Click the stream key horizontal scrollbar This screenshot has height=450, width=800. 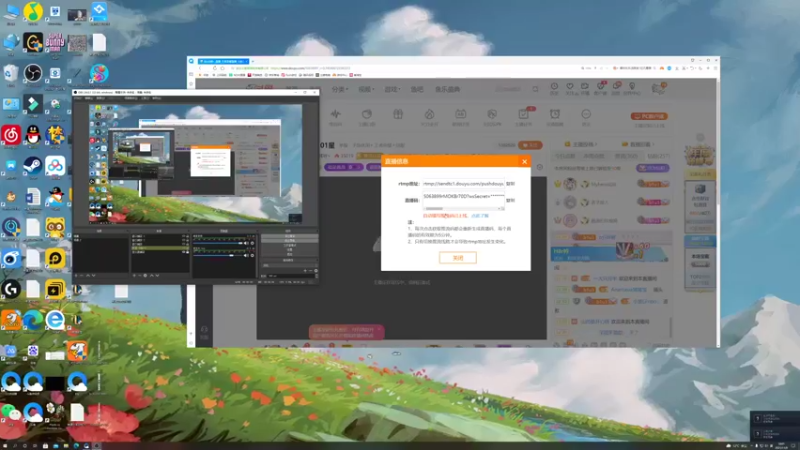point(463,208)
